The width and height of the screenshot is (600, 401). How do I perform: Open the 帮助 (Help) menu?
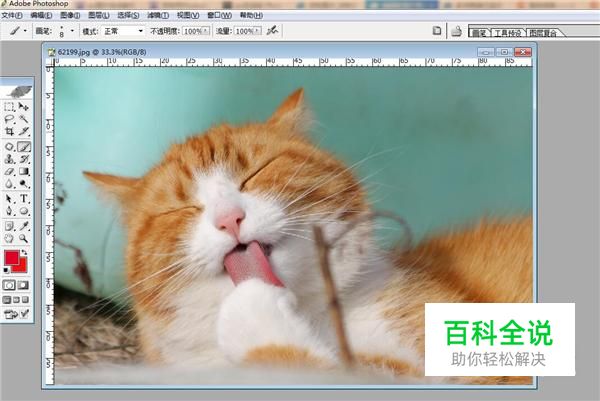click(251, 16)
